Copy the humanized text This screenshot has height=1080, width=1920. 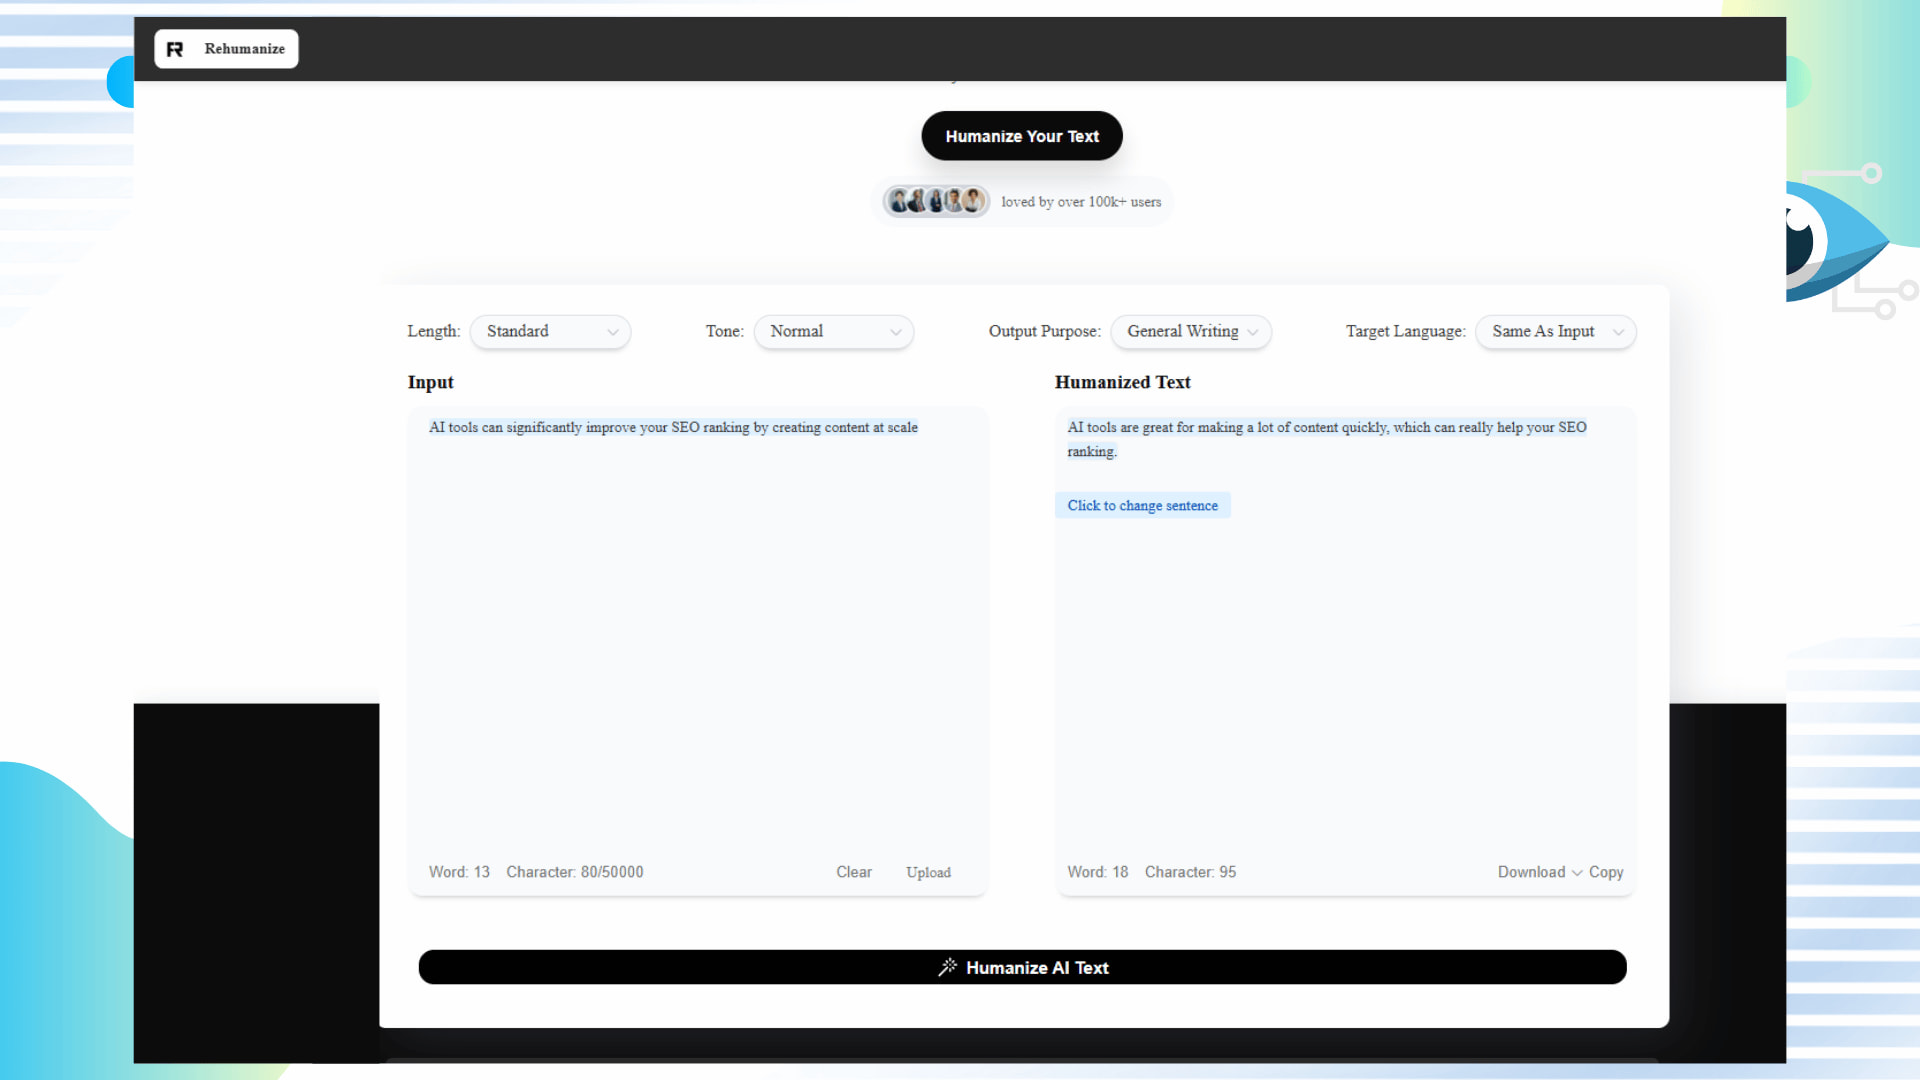(1606, 872)
